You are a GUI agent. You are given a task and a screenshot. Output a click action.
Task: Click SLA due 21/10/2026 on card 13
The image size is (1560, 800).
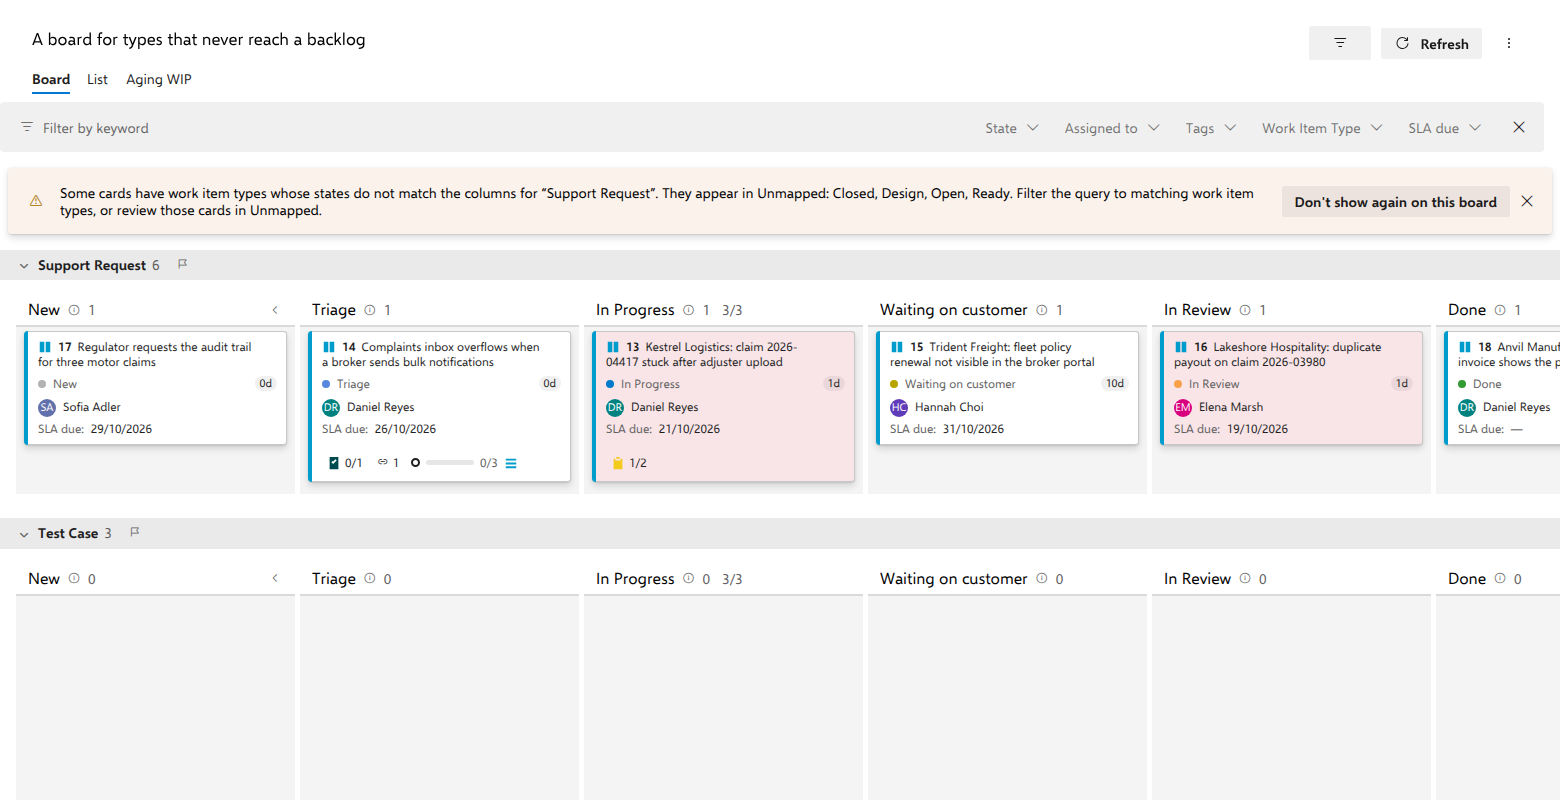click(x=663, y=429)
